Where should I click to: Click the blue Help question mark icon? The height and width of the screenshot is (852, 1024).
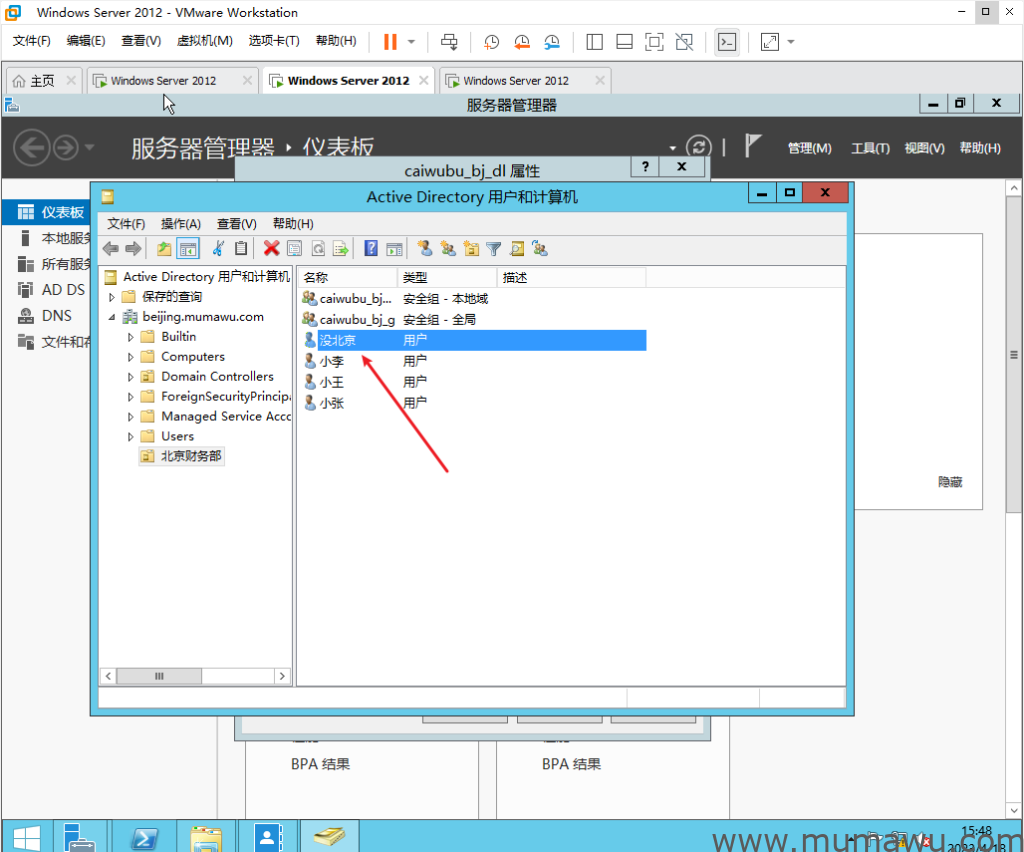[371, 249]
